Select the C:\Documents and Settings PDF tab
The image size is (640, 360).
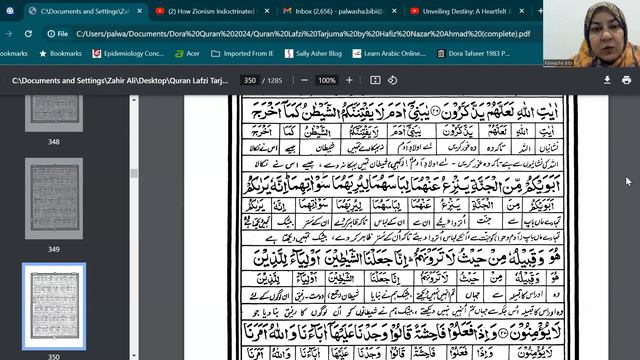[84, 11]
